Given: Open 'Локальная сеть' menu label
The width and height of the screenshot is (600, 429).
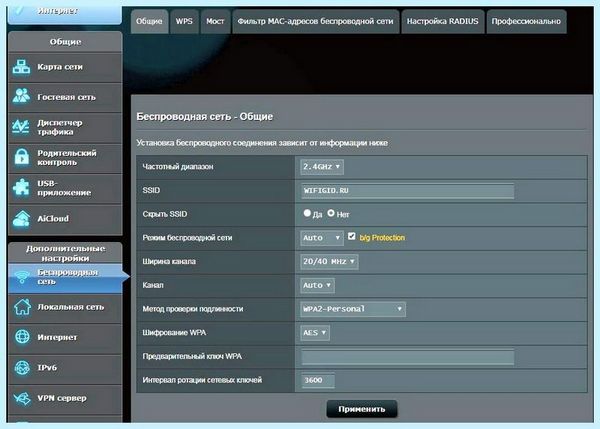Looking at the screenshot, I should pyautogui.click(x=70, y=307).
